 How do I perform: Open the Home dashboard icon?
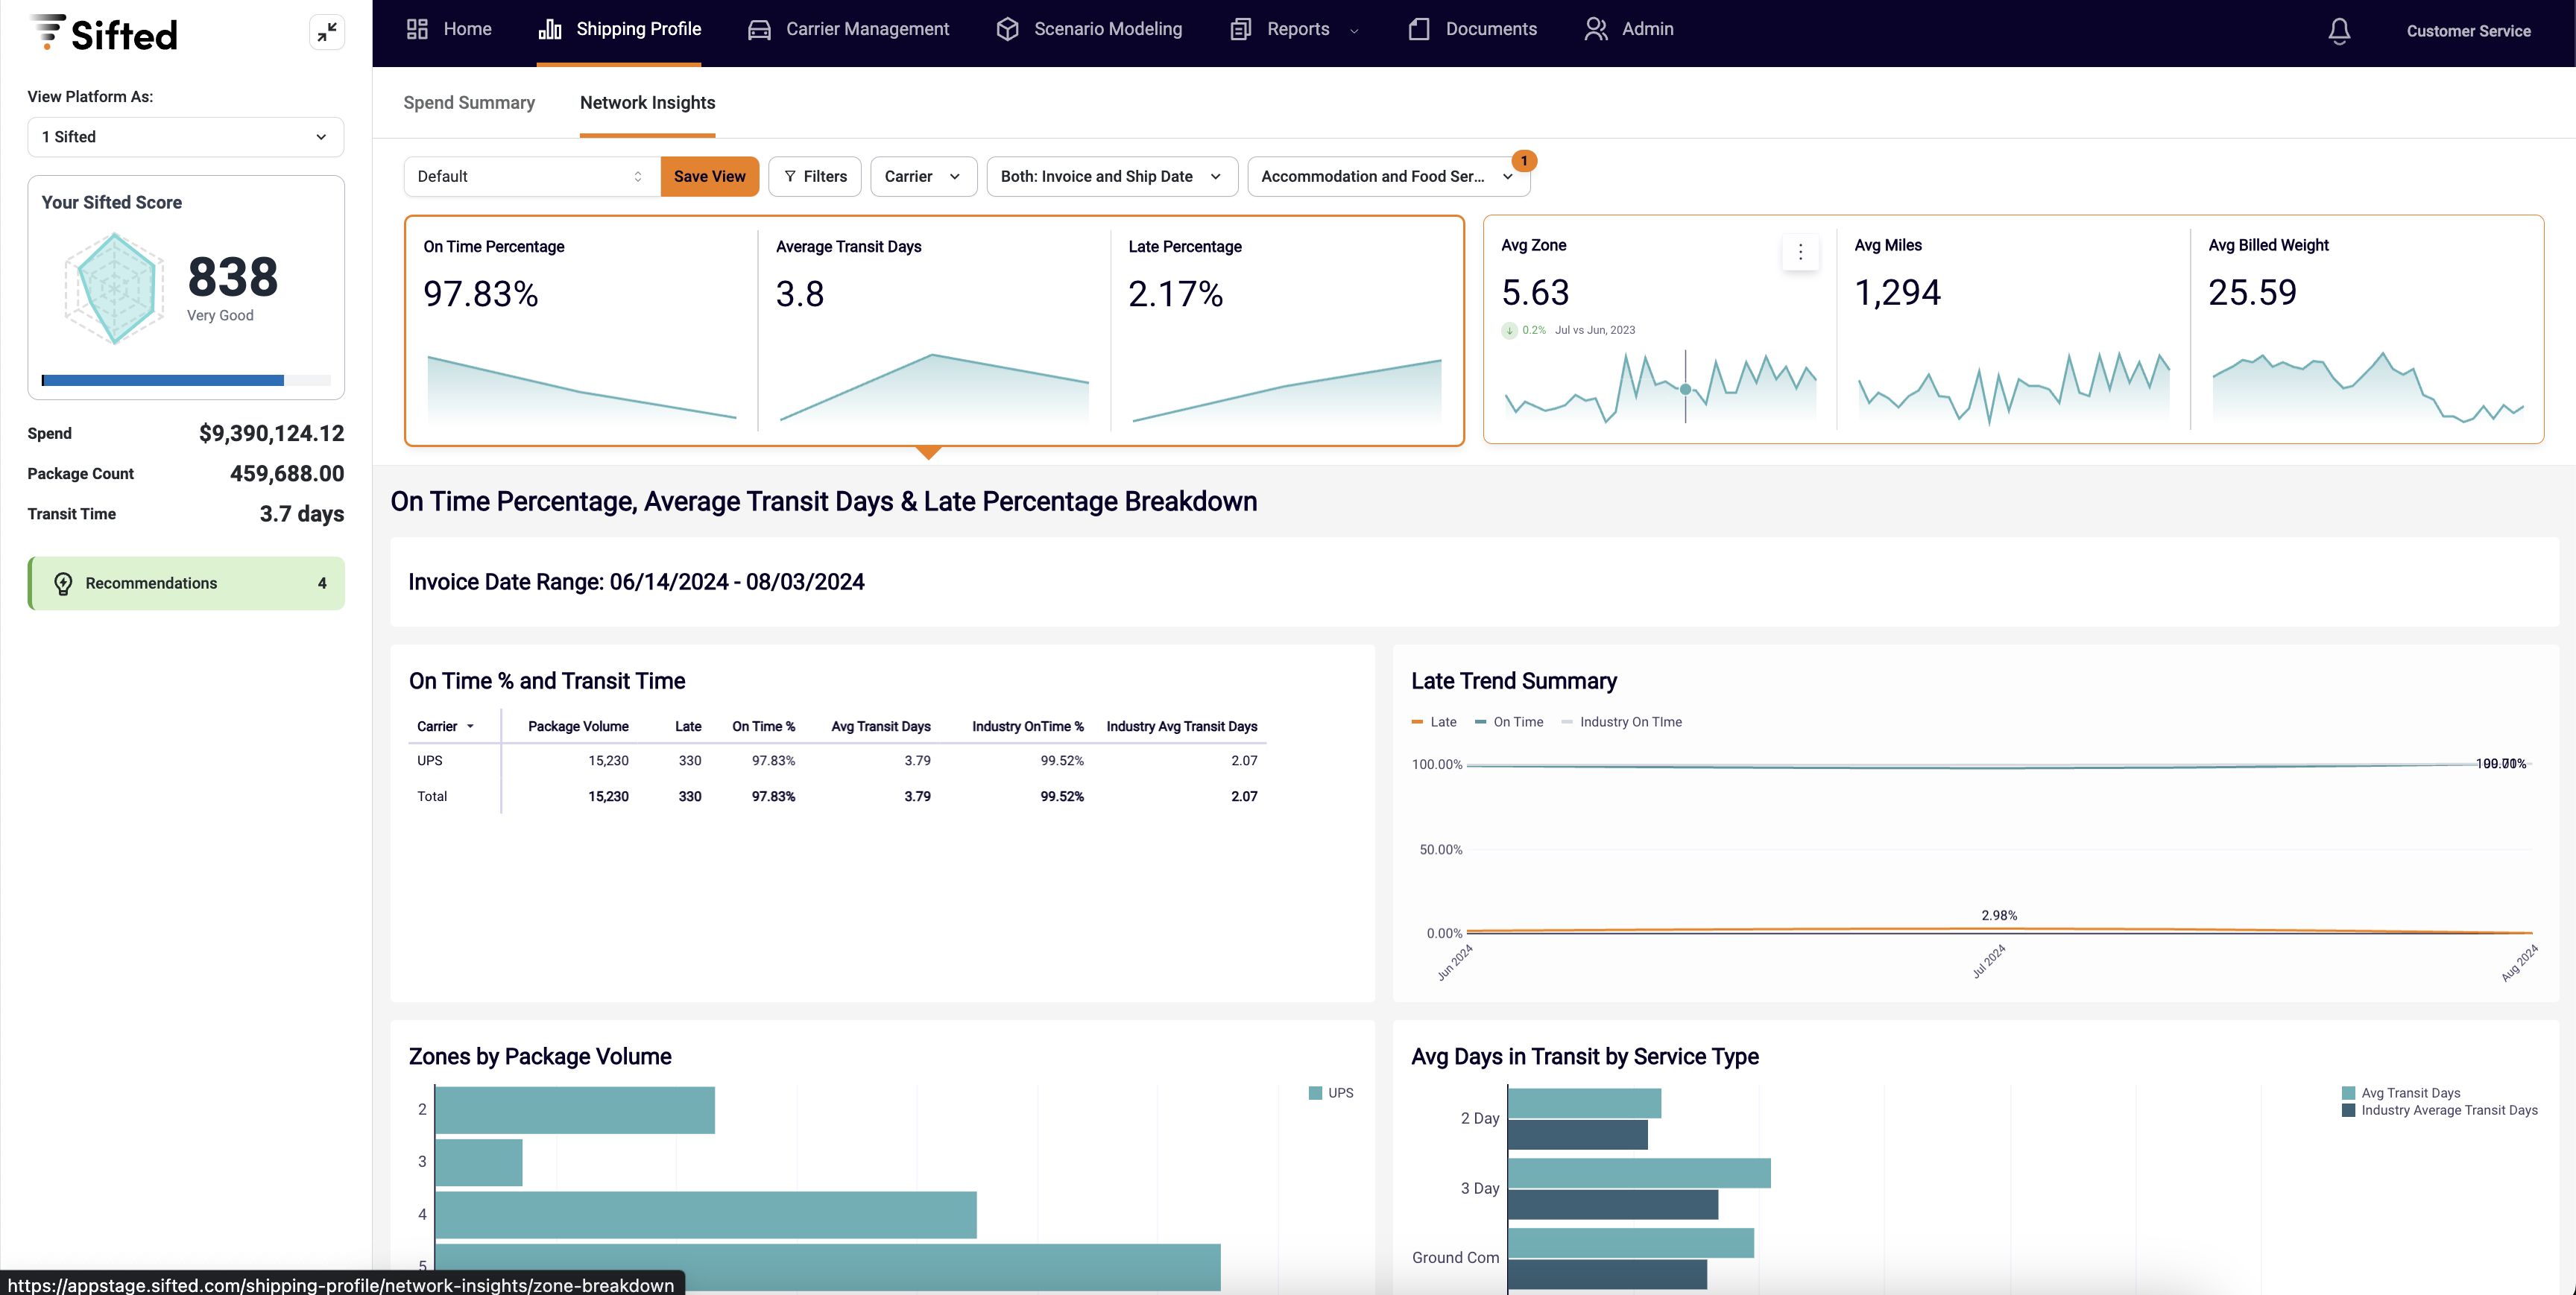tap(417, 29)
